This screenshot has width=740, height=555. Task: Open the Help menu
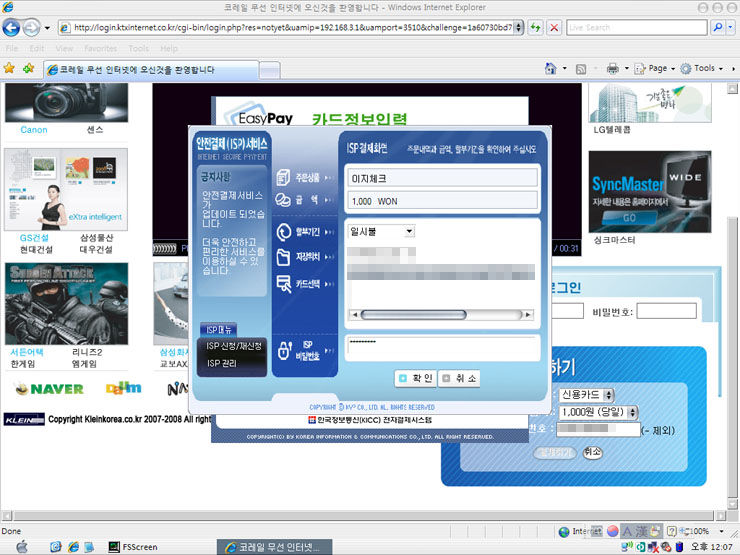(168, 48)
